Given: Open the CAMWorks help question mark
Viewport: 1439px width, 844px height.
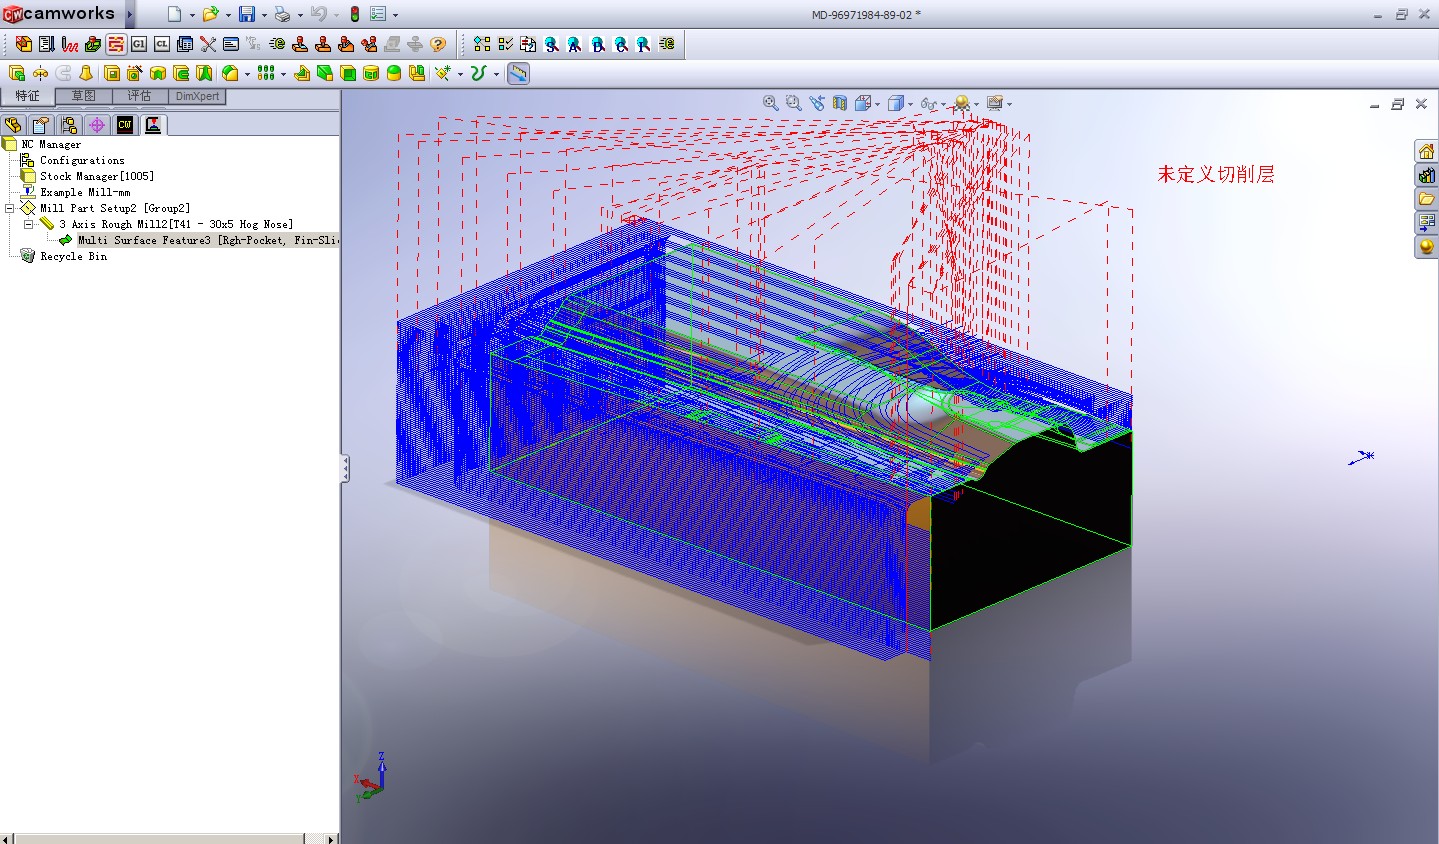Looking at the screenshot, I should click(x=437, y=44).
